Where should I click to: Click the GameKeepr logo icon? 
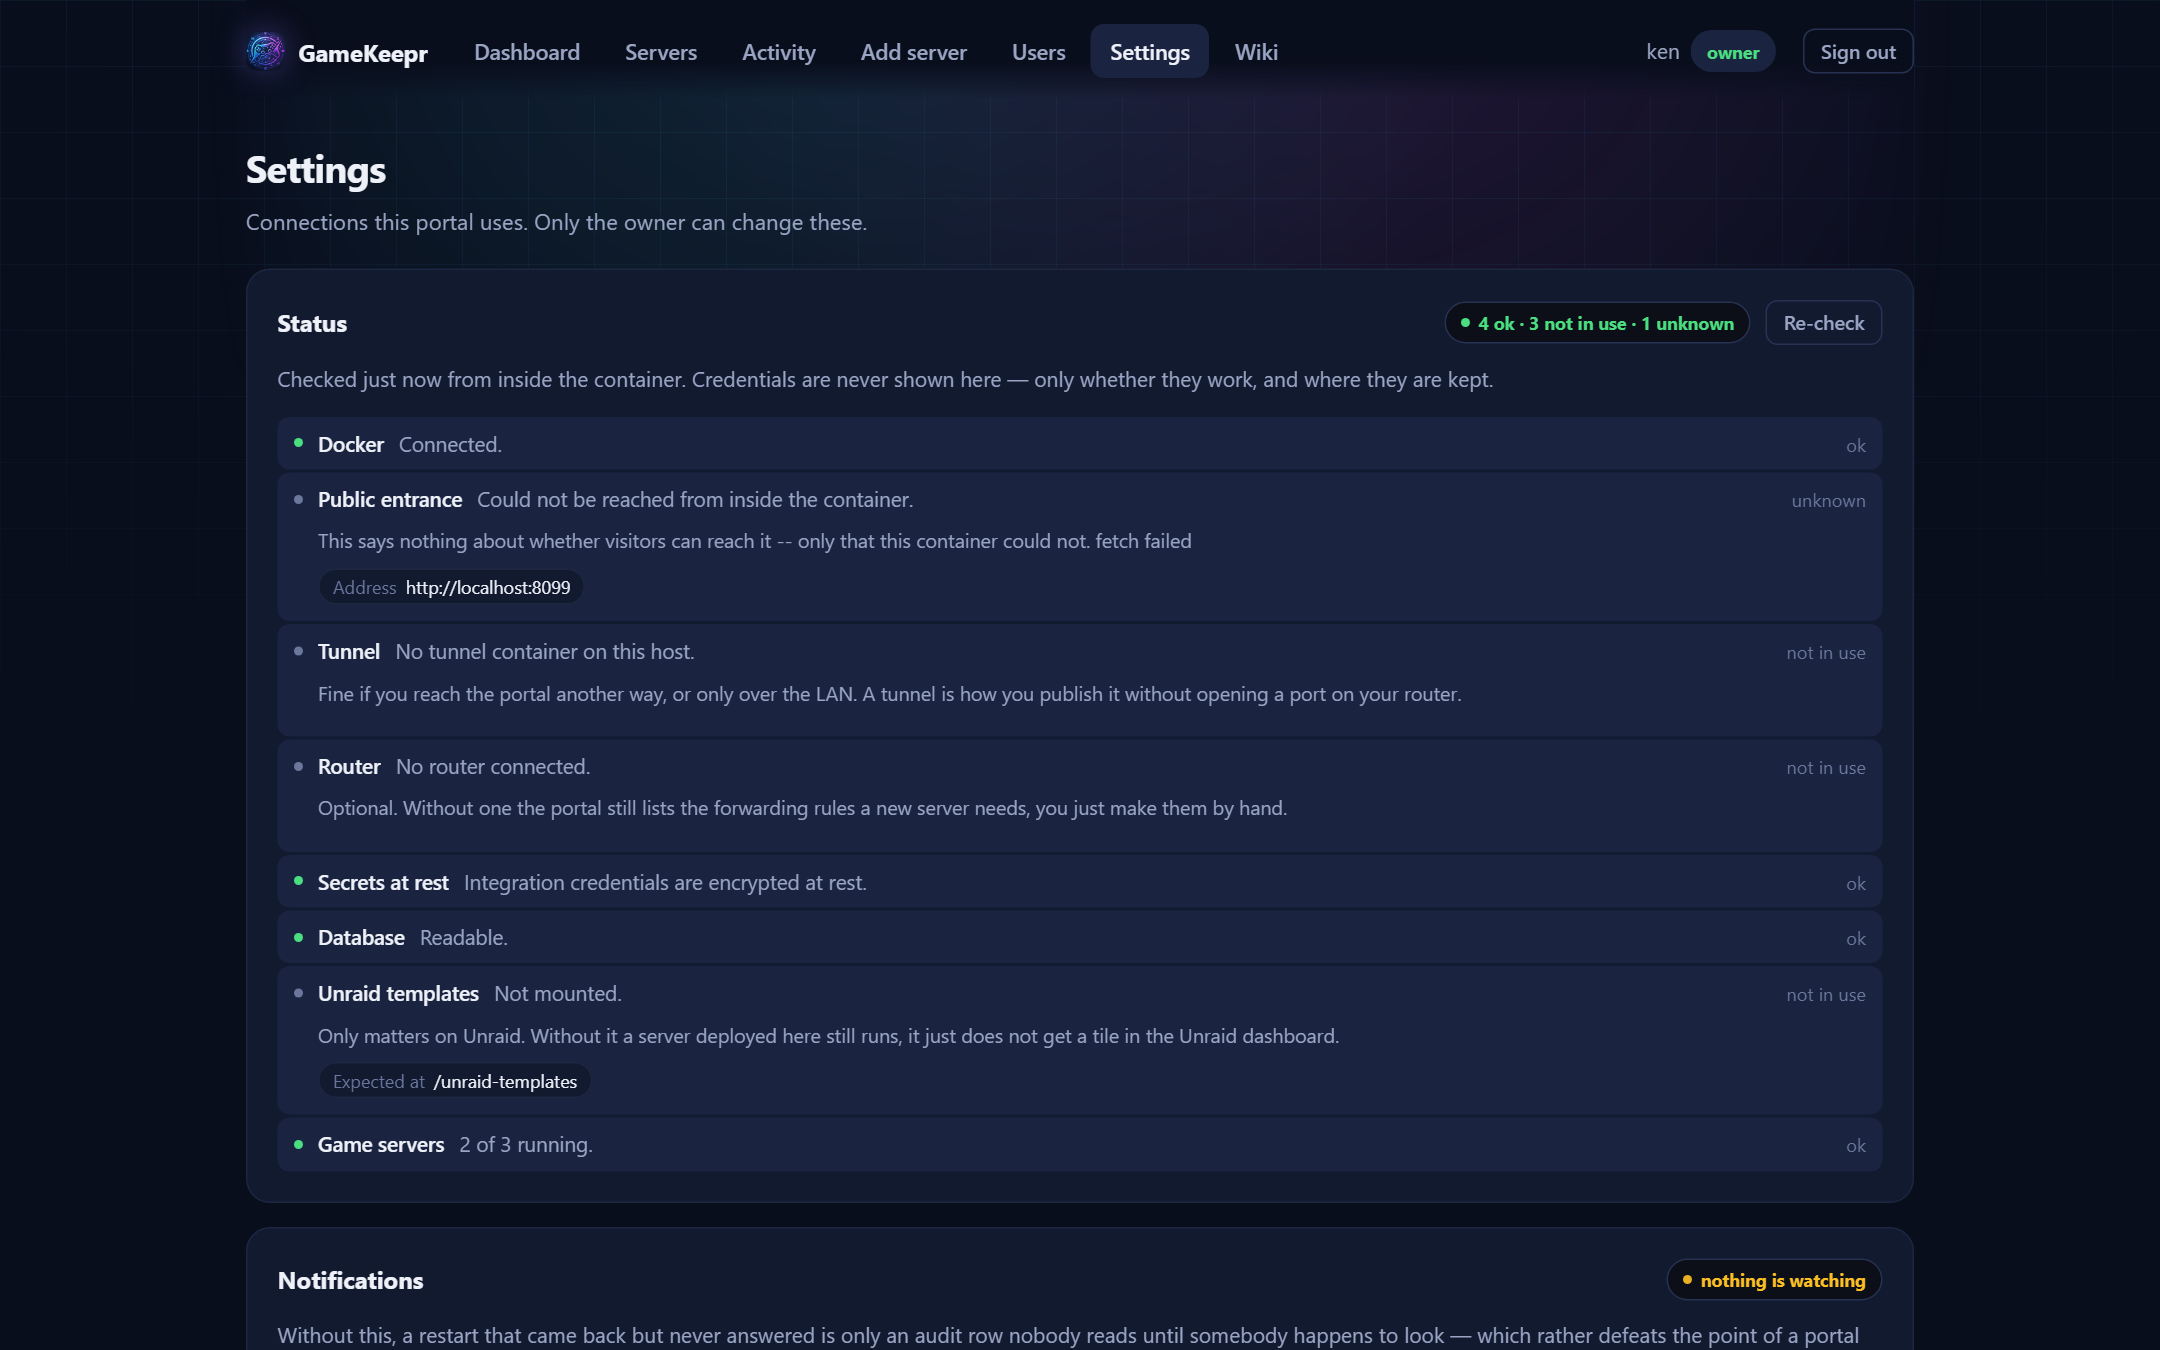pos(265,51)
